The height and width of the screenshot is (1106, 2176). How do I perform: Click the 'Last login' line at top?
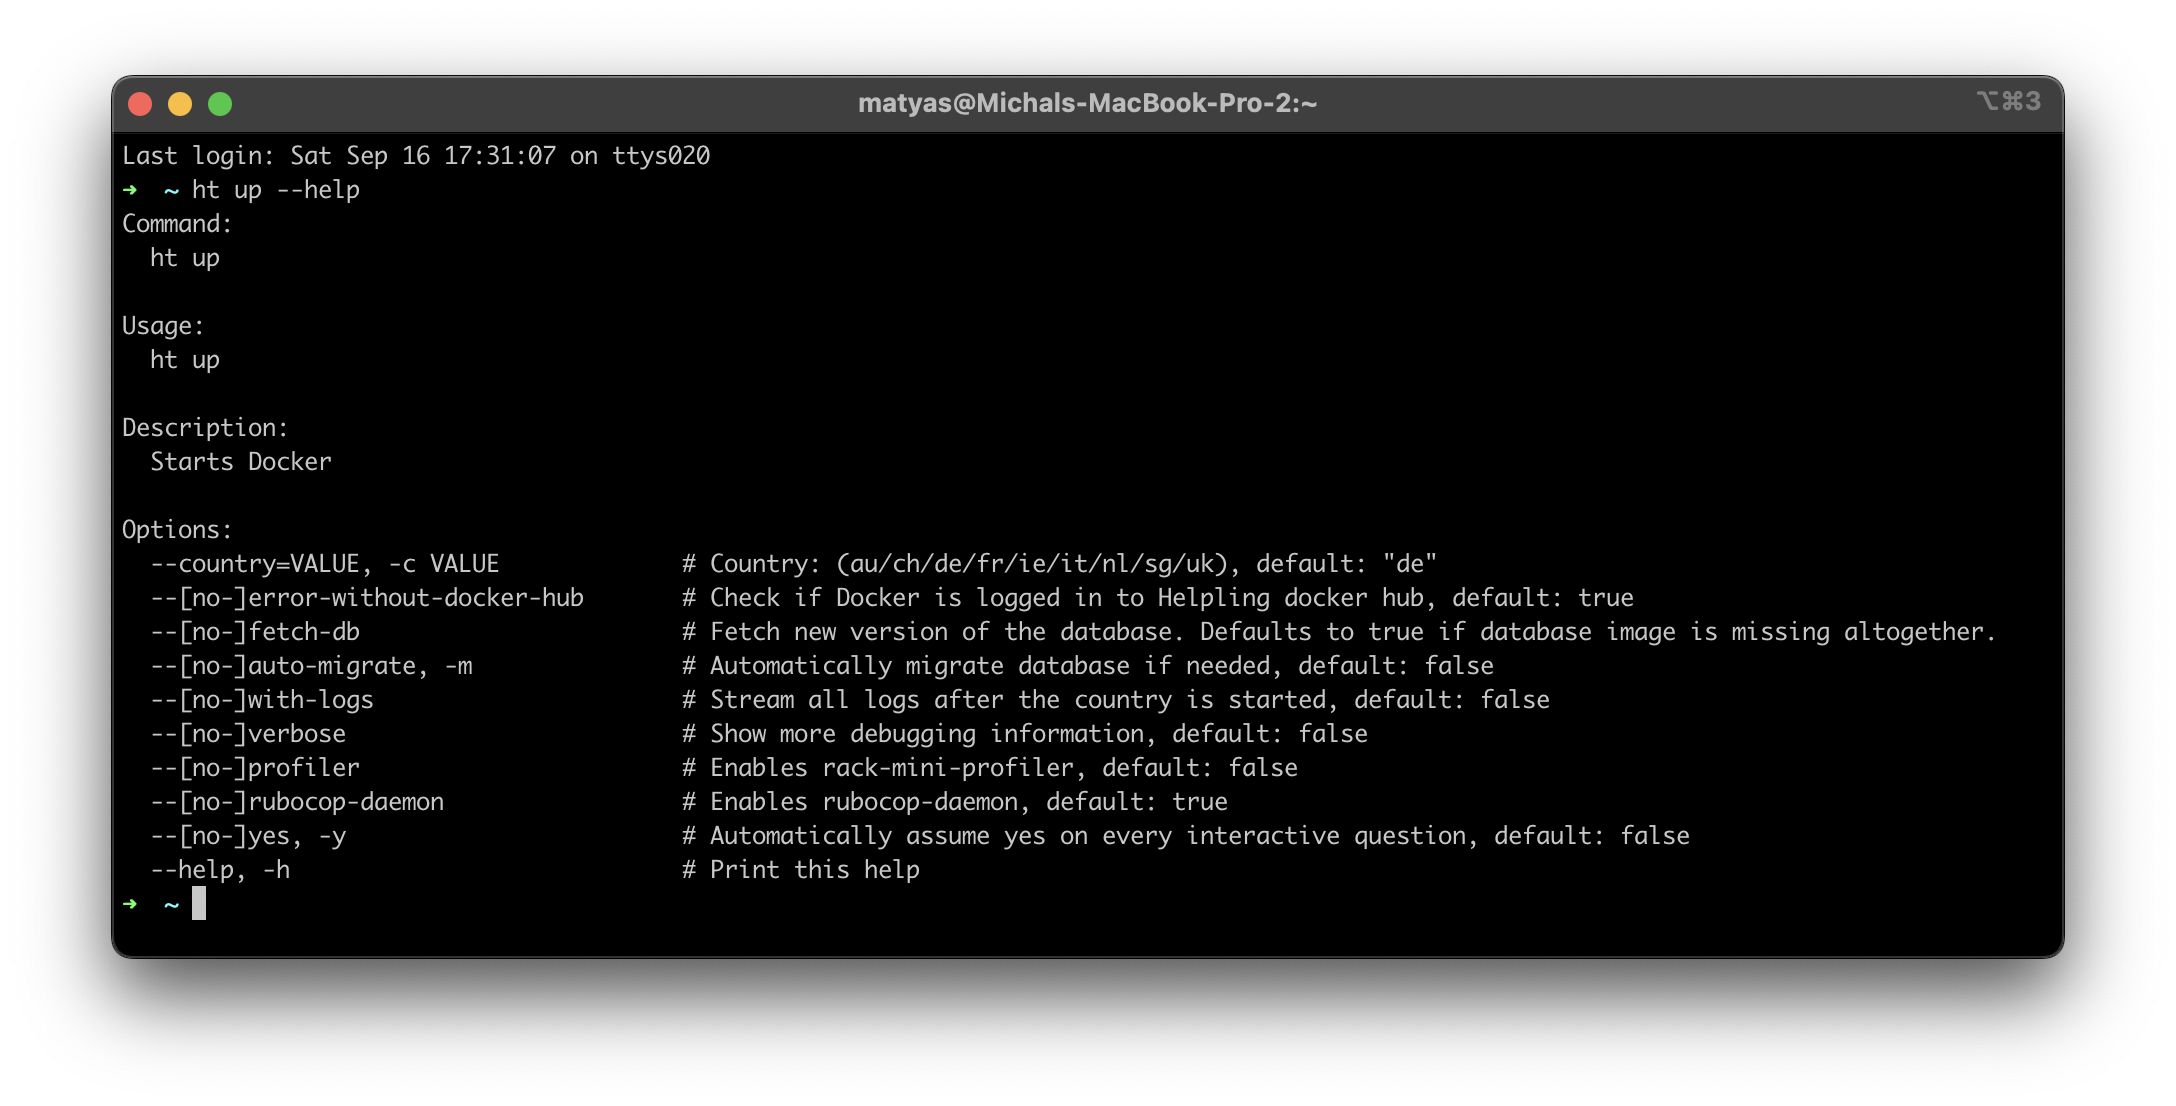click(415, 156)
